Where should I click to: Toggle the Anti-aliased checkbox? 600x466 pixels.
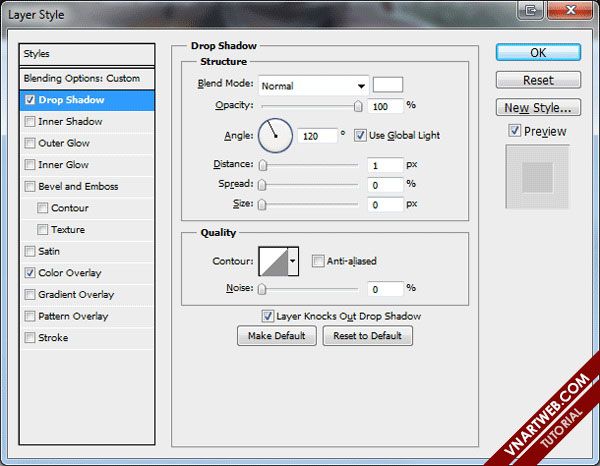(318, 262)
